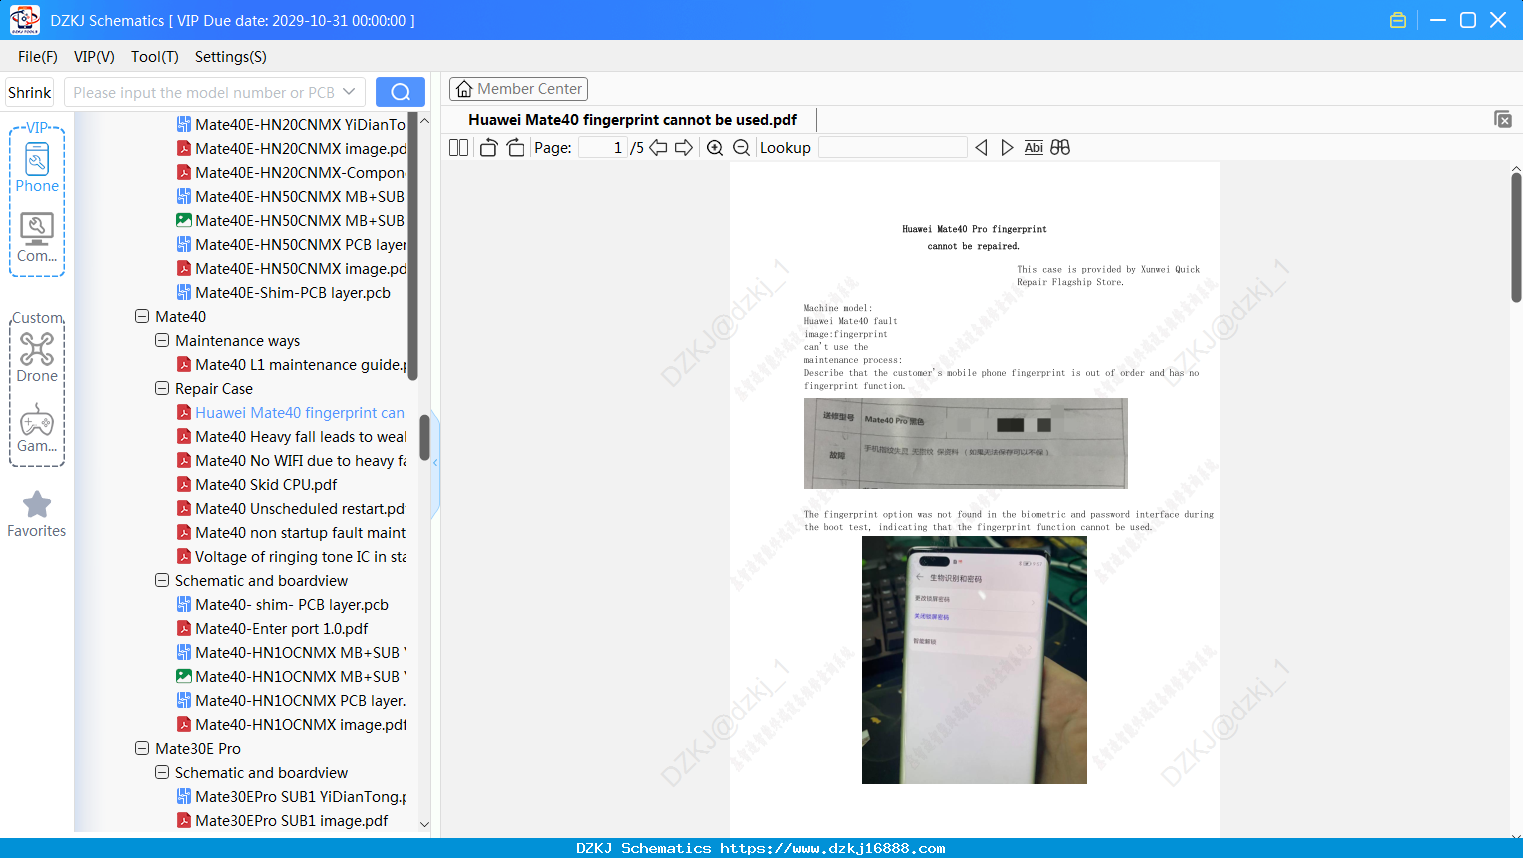Collapse the Repair Case node
This screenshot has width=1523, height=858.
pyautogui.click(x=162, y=389)
